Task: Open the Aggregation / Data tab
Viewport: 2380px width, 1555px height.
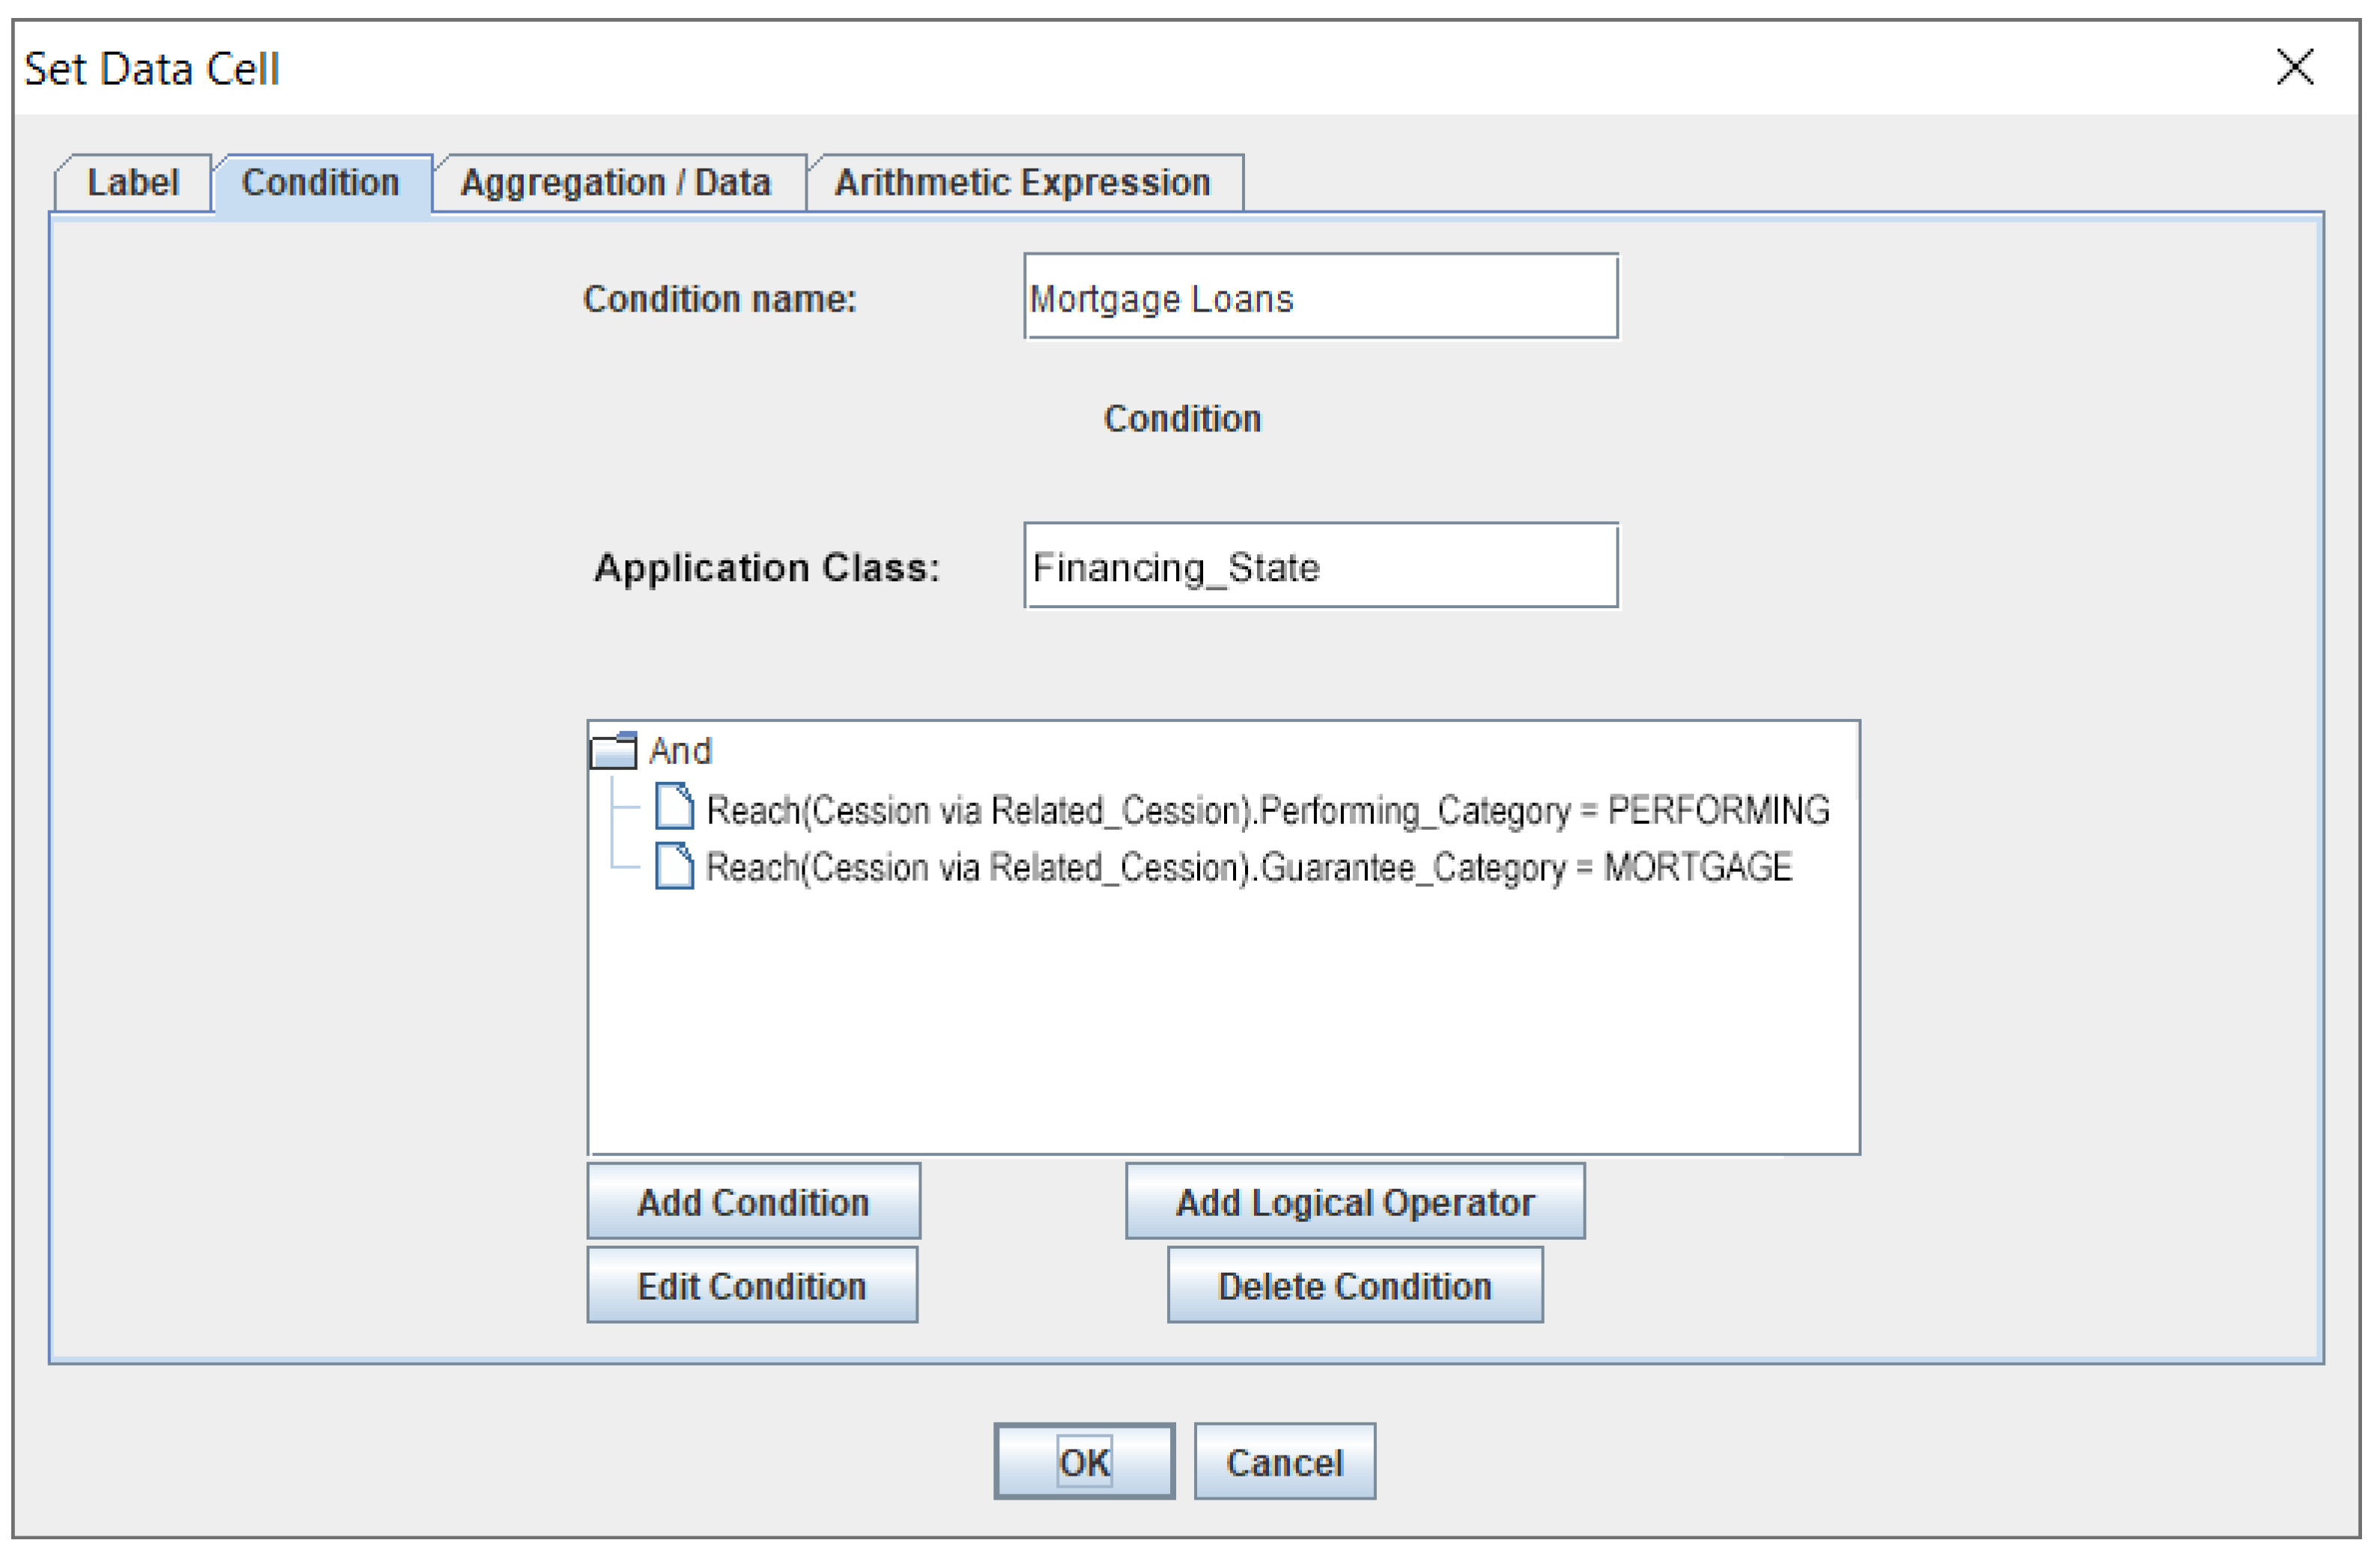Action: point(615,183)
